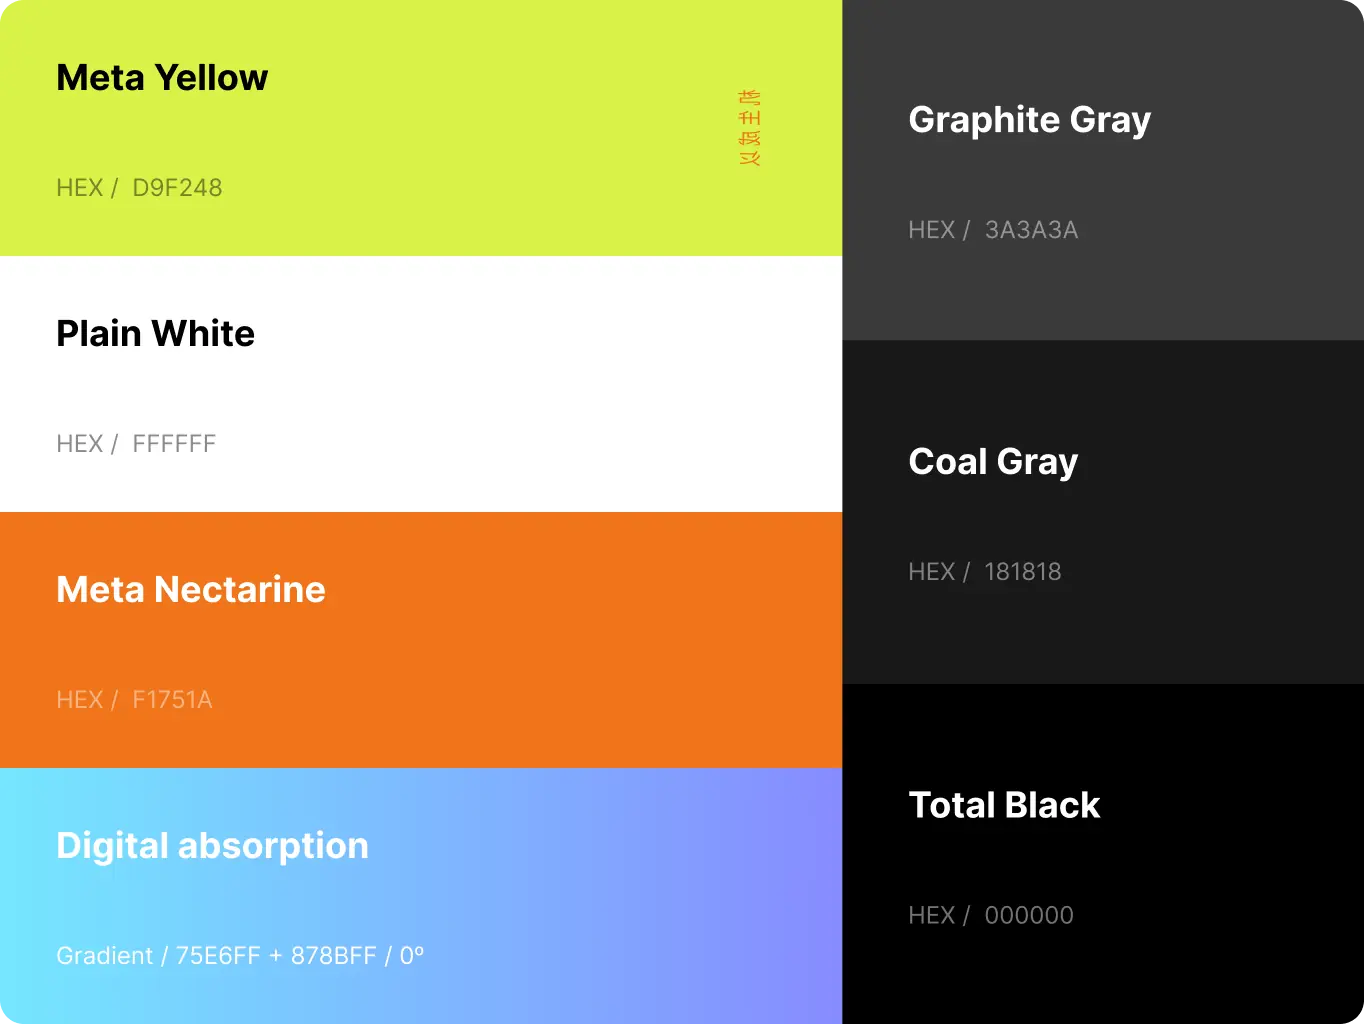Pick the pure black swatch block

point(1103,854)
